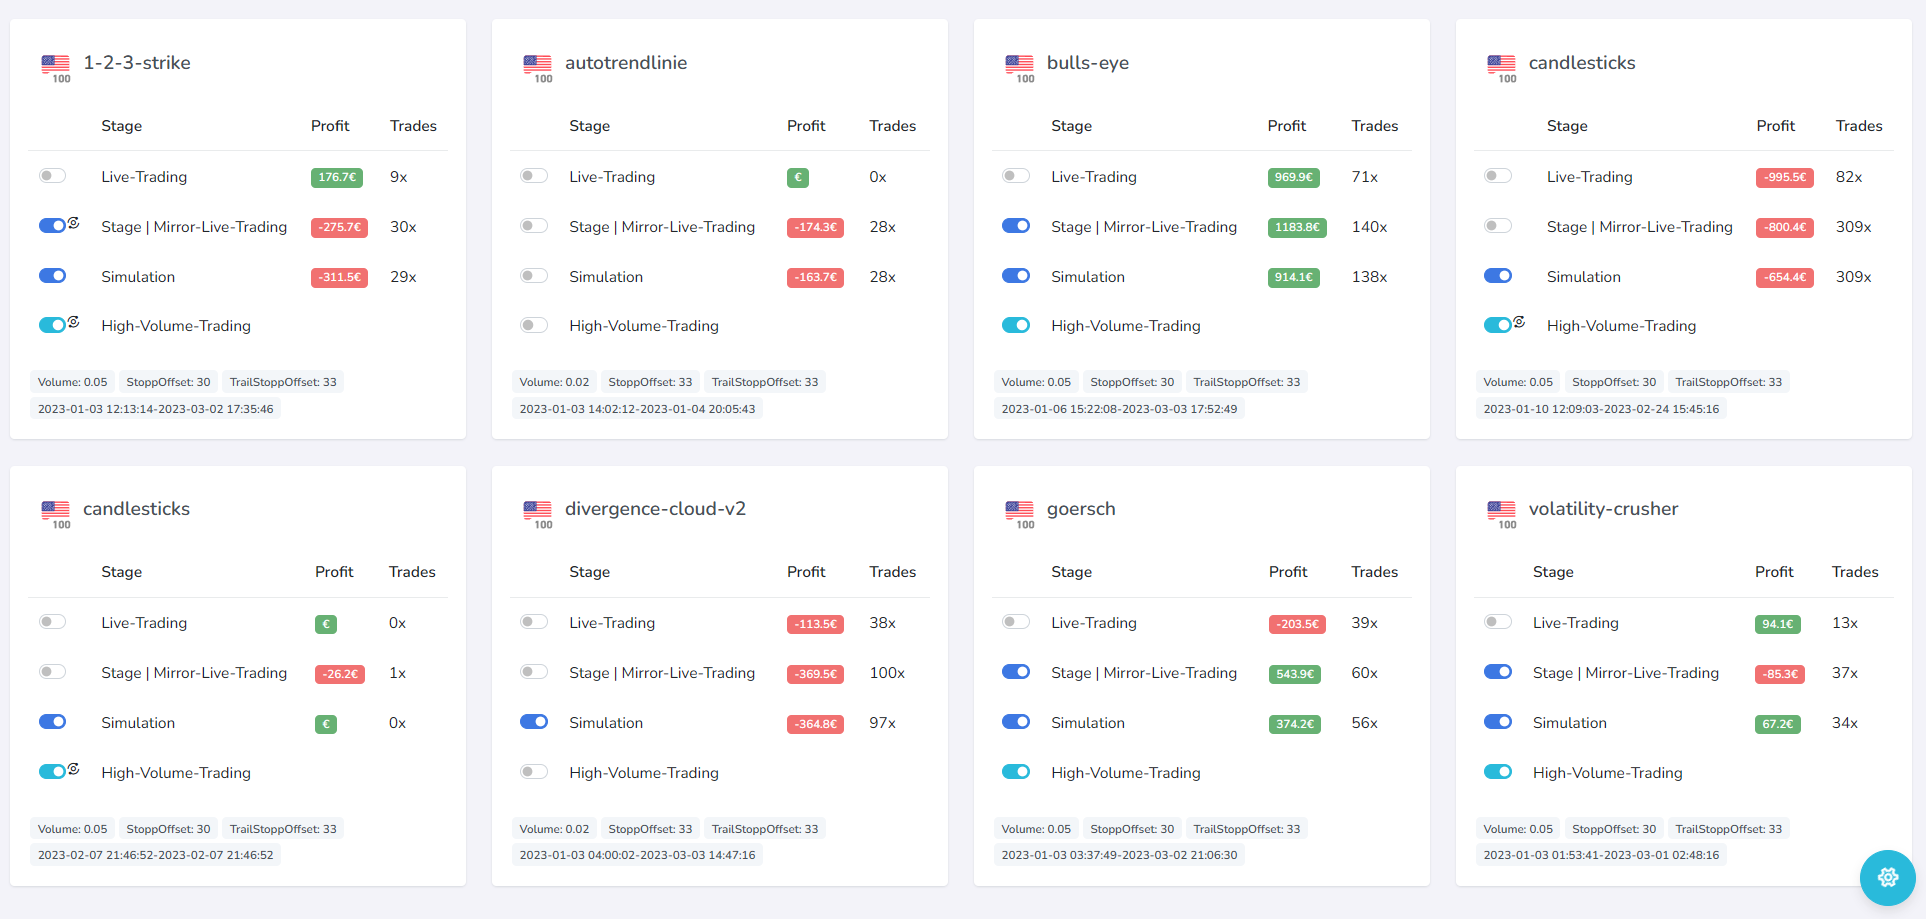Disable Simulation in the 1-2-3-strike card
Viewport: 1926px width, 919px height.
(52, 276)
